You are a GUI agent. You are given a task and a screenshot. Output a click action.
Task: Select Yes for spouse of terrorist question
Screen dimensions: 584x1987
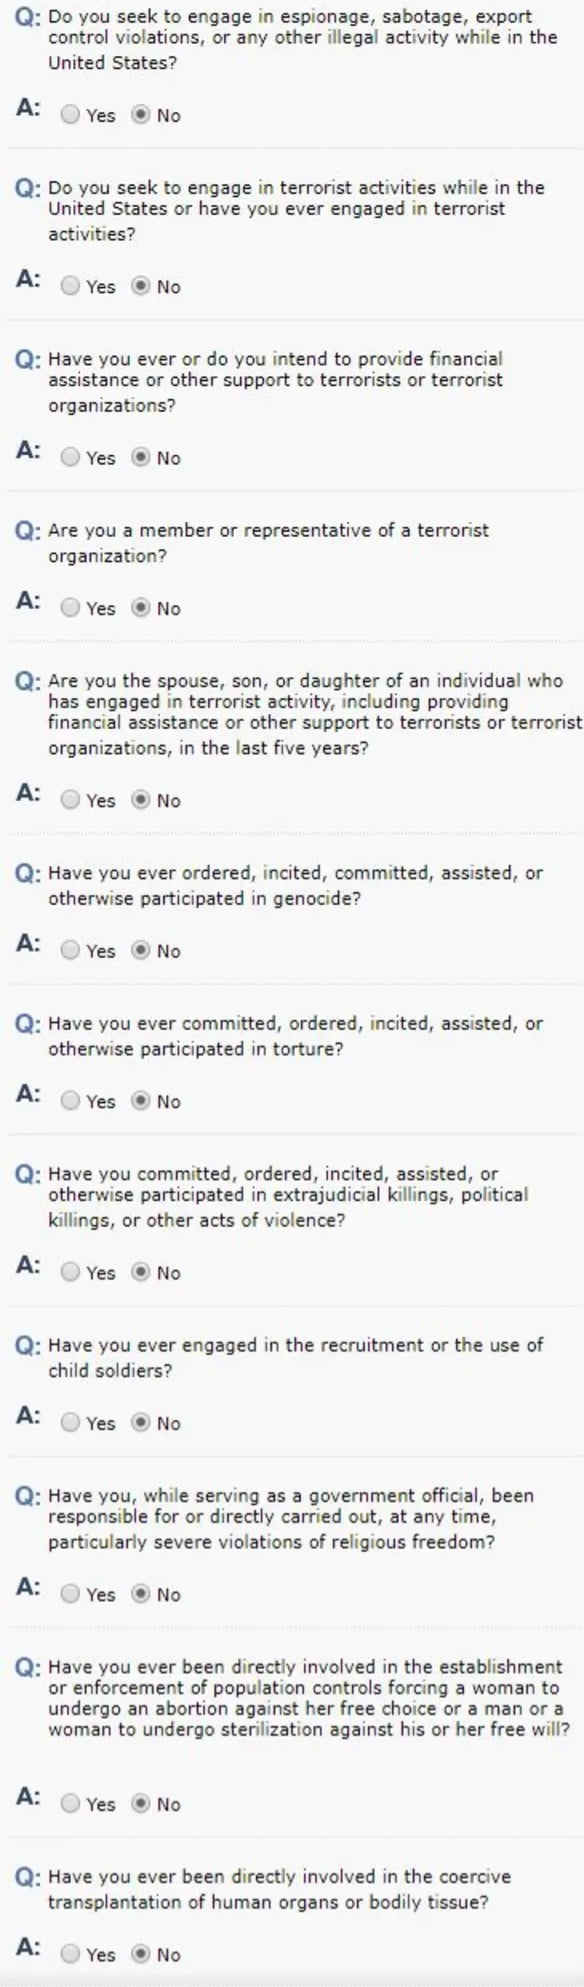68,800
